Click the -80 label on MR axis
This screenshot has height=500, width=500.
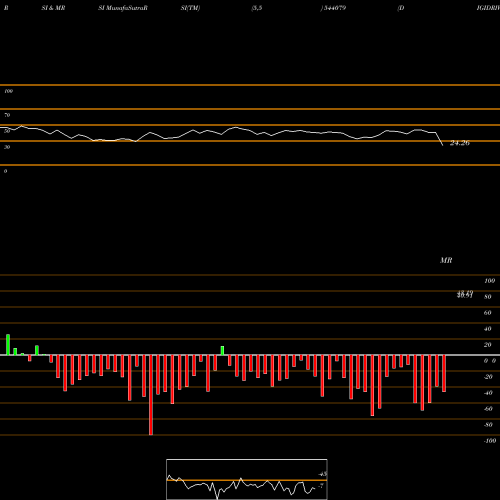(488, 425)
